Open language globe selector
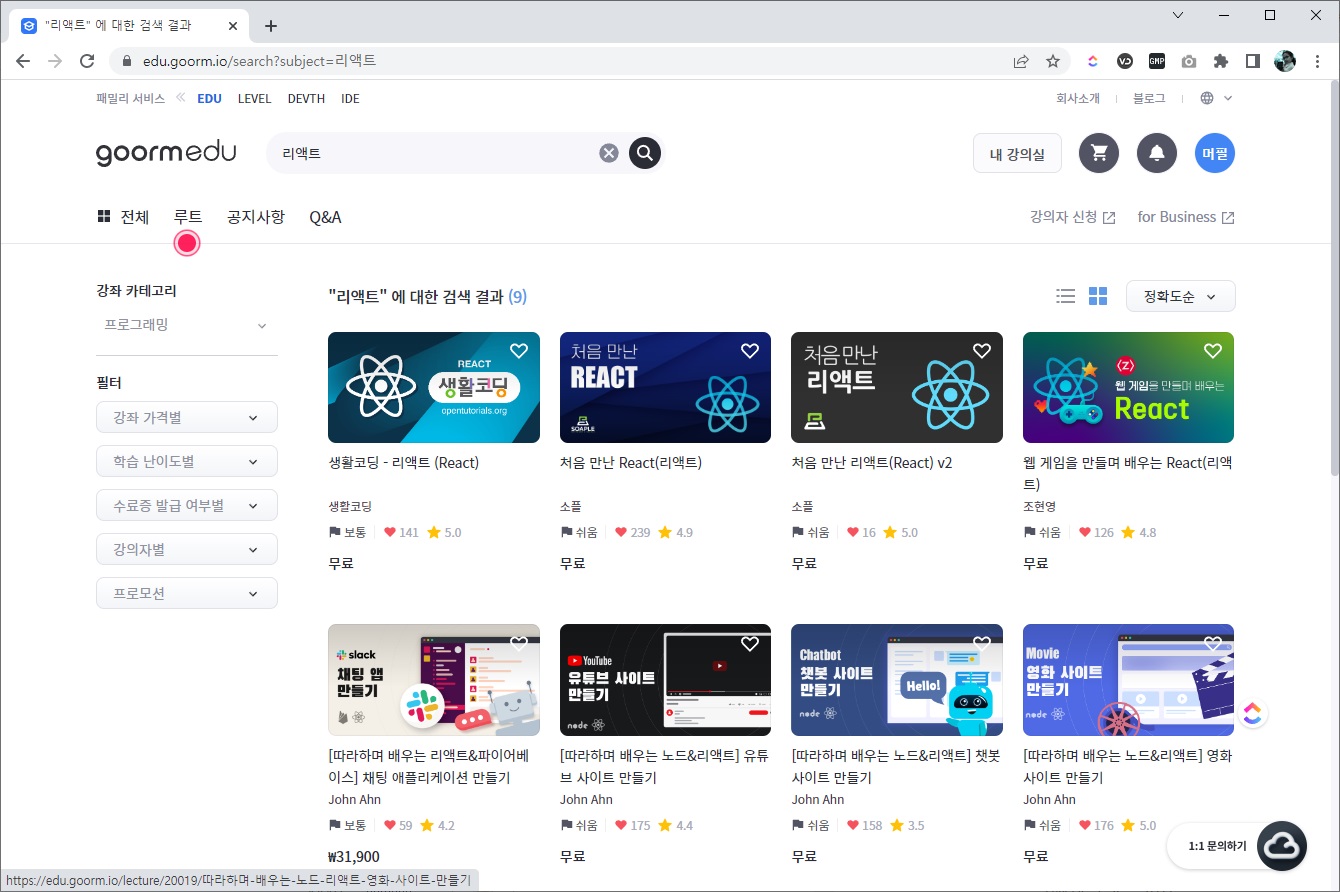Viewport: 1340px width, 892px height. coord(1216,98)
